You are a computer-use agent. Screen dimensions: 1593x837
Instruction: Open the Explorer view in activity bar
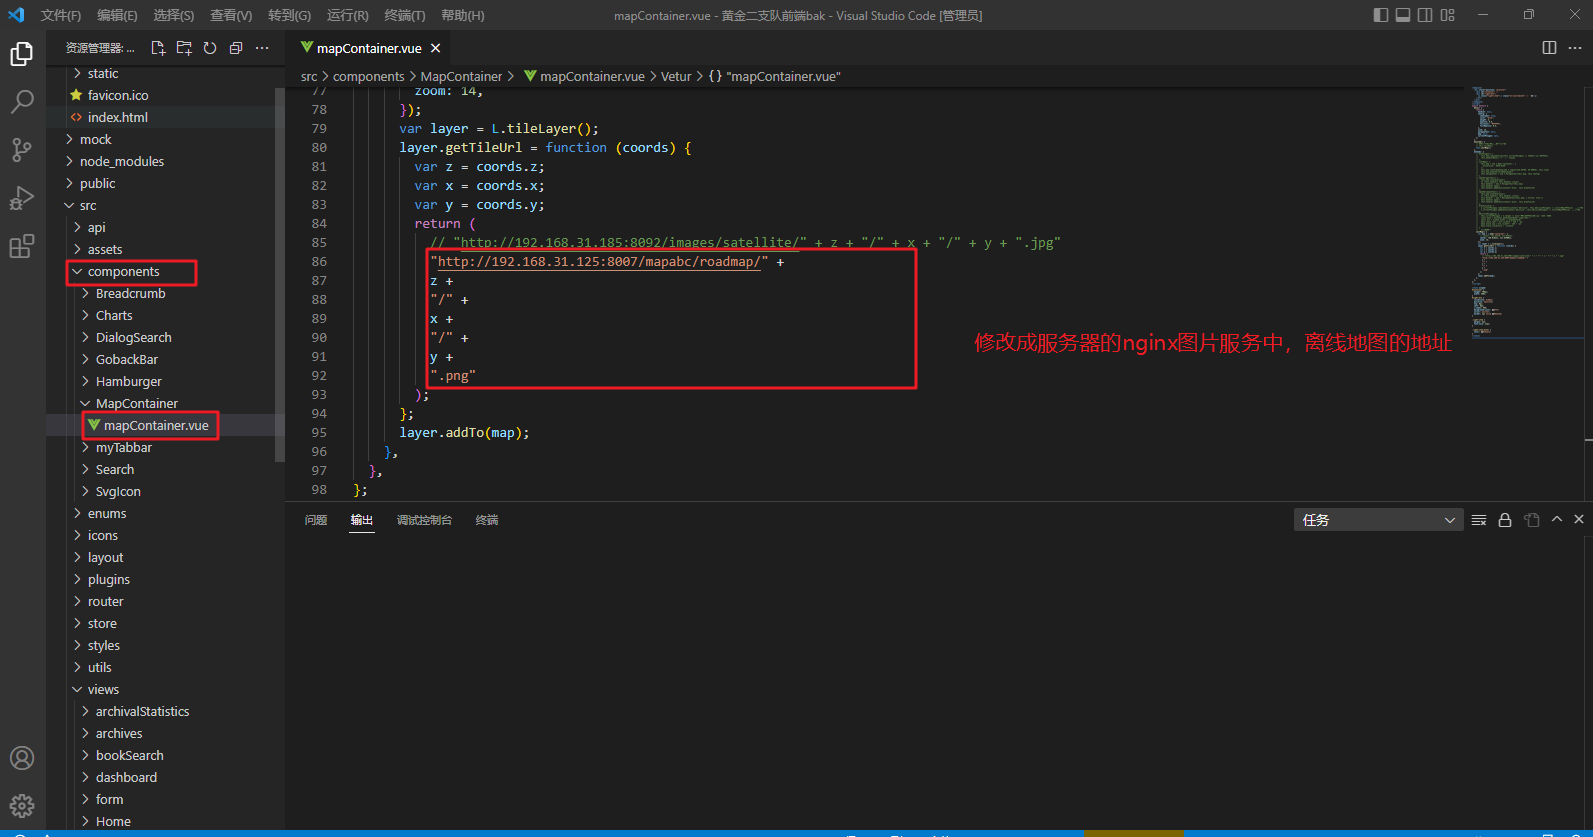[x=22, y=54]
